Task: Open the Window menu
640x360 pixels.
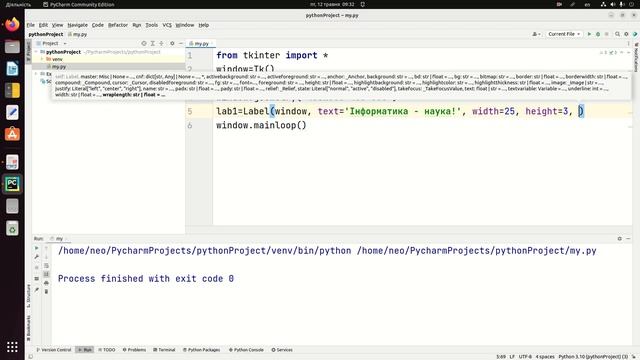Action: pos(185,25)
